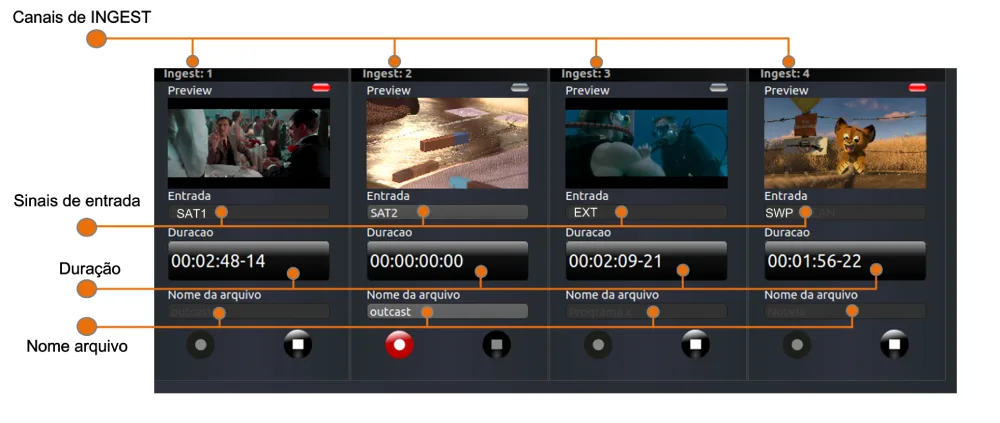Open the SAT2 input selector on Ingest 2

(x=448, y=212)
